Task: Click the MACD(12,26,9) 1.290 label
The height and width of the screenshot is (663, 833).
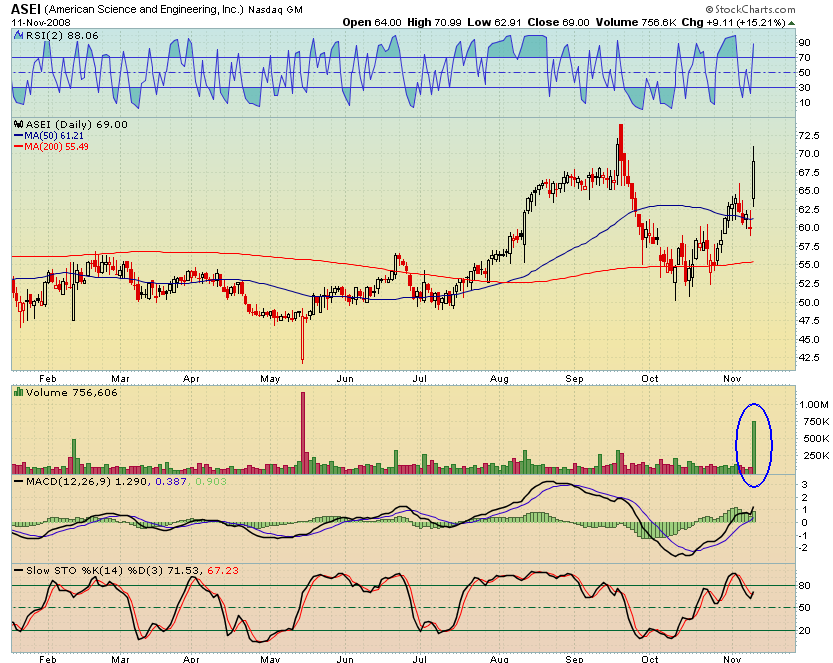Action: click(x=88, y=481)
